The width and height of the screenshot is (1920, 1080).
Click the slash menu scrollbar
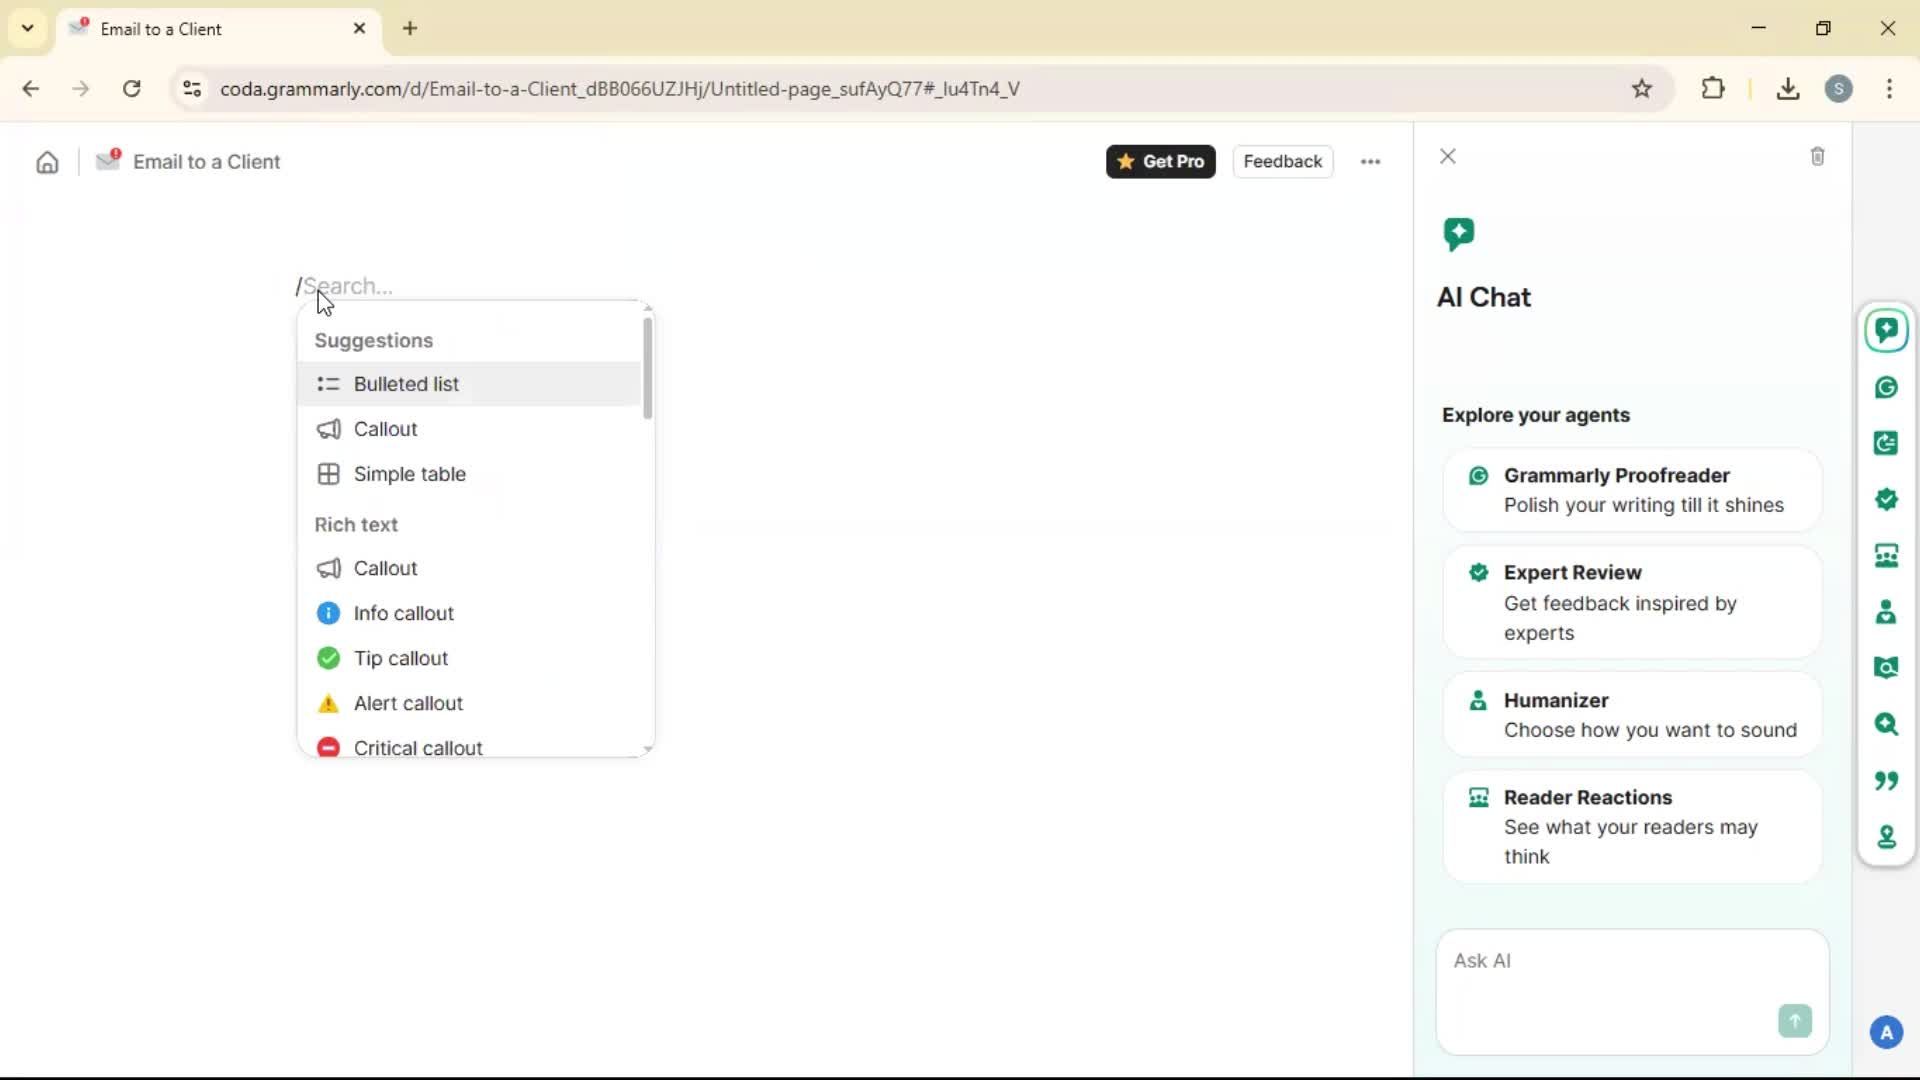point(647,370)
